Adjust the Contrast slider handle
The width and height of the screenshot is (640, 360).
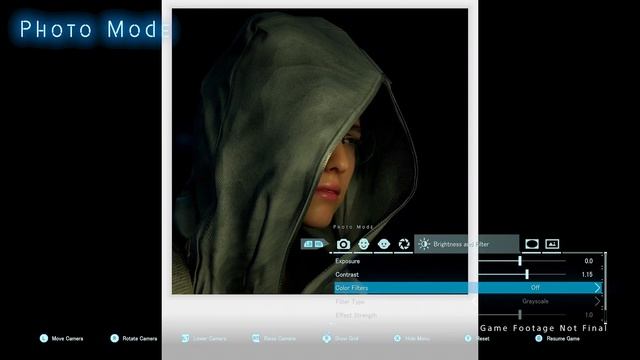pos(527,274)
